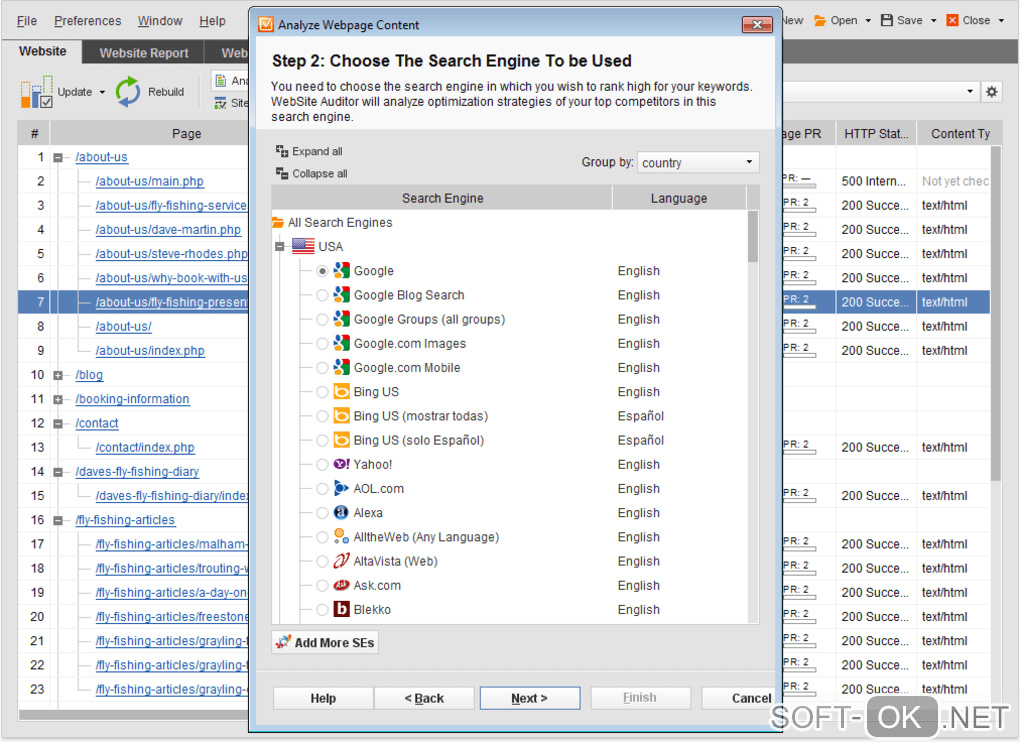Click the green Rebuild arrows icon

coord(128,92)
